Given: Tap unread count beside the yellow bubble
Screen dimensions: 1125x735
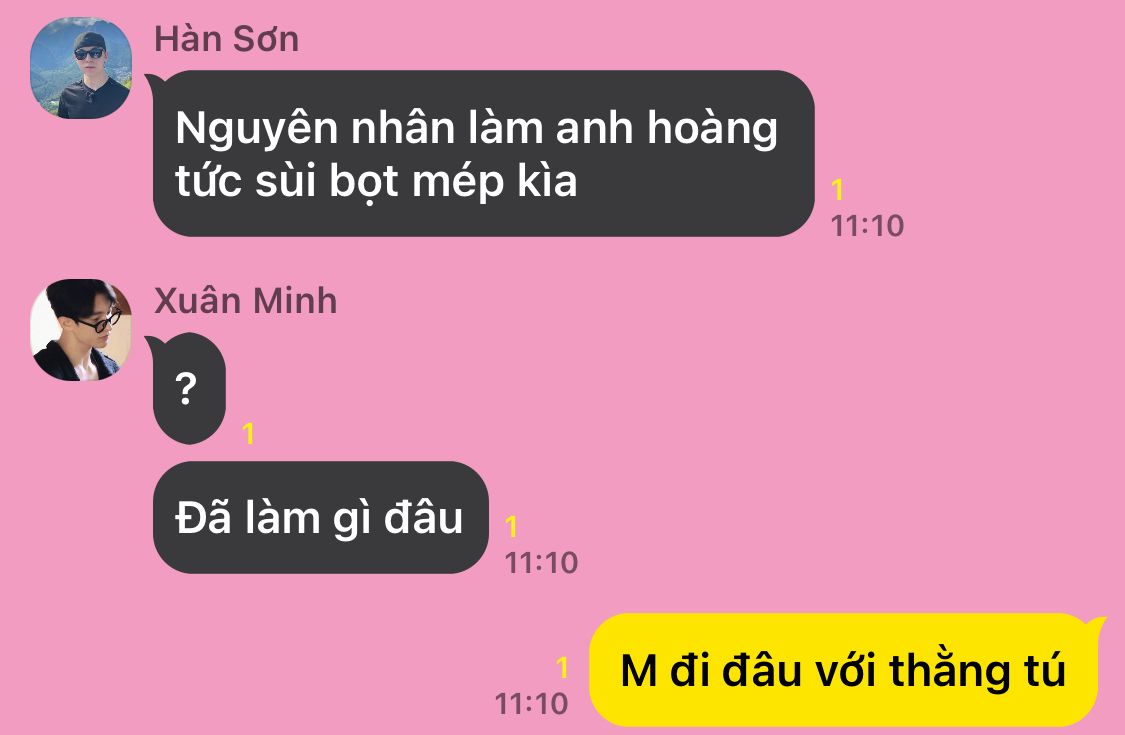Looking at the screenshot, I should click(x=562, y=668).
